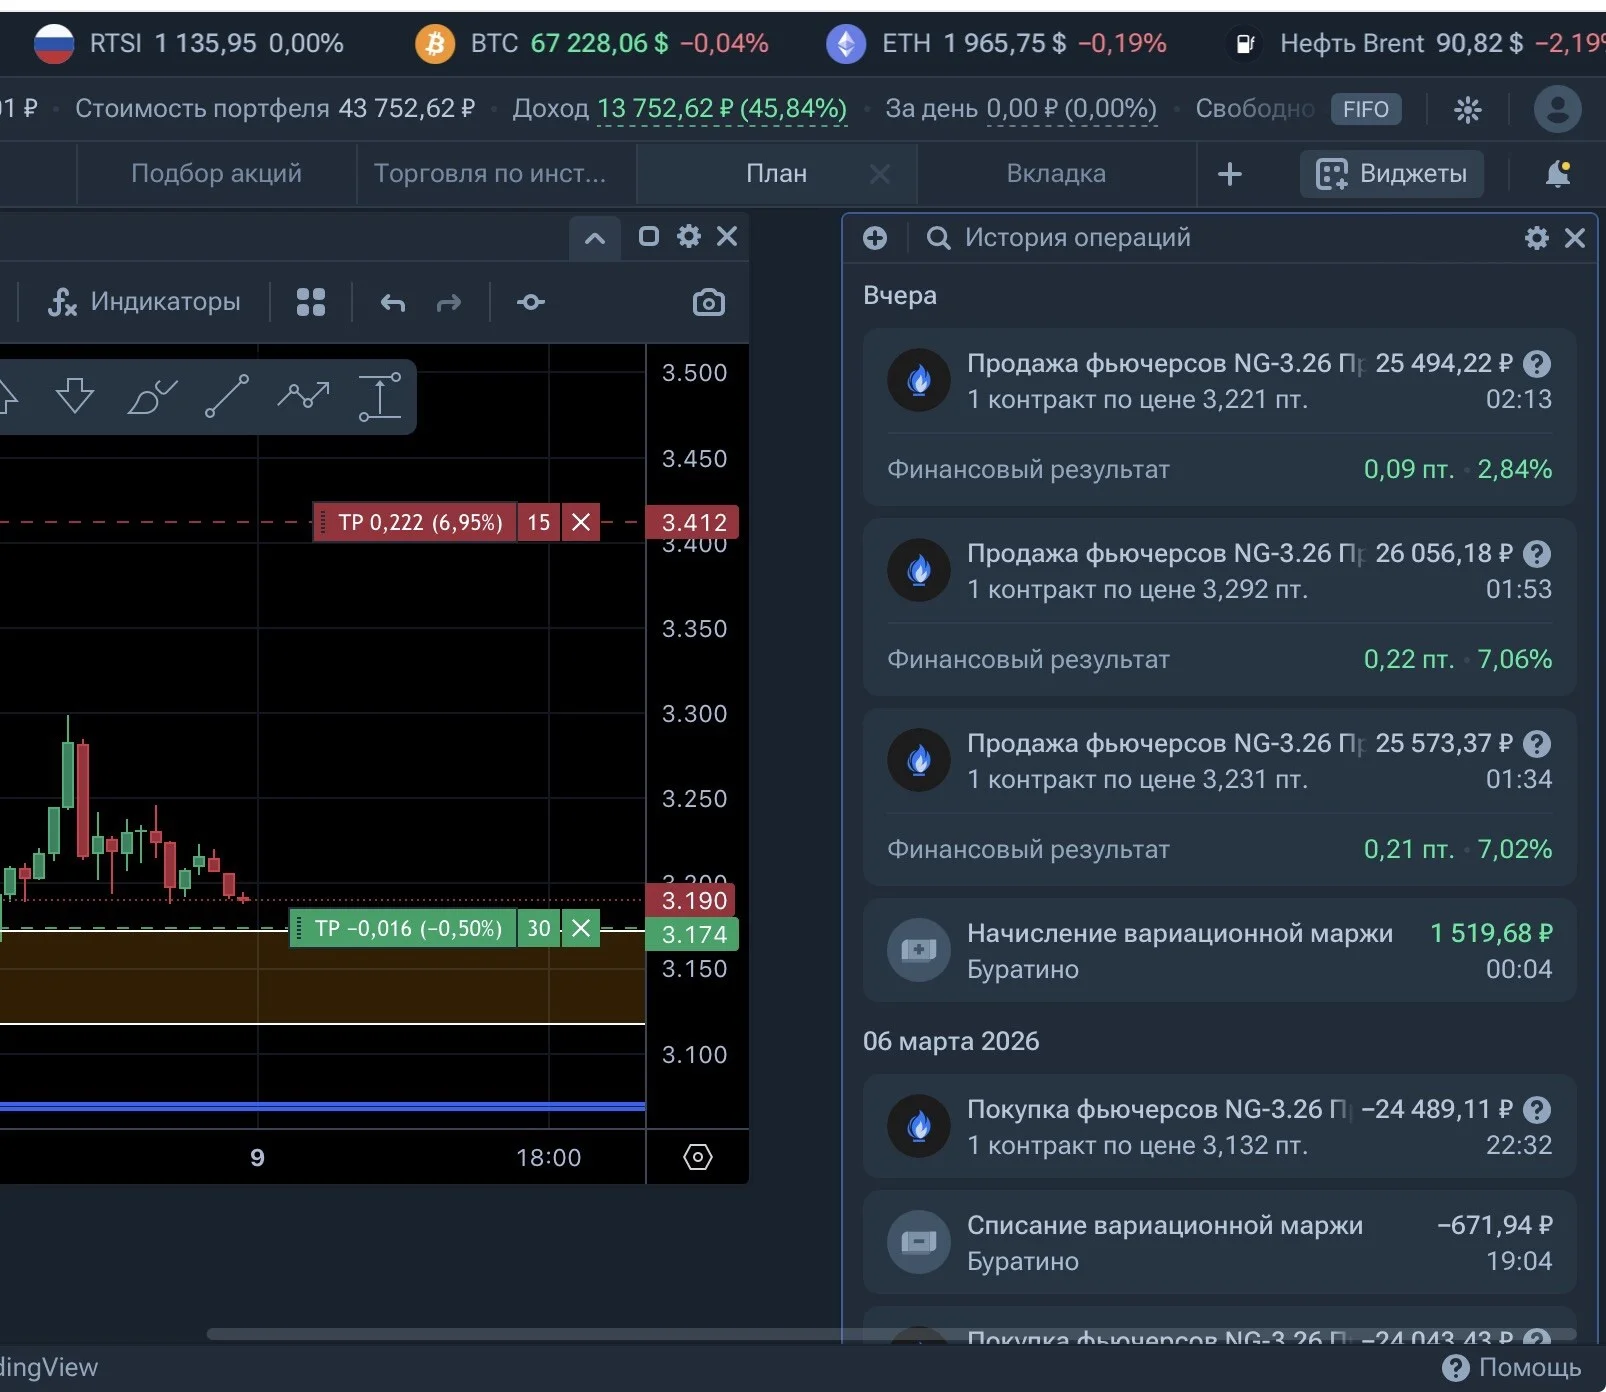Open chart axis settings hexagon icon
The height and width of the screenshot is (1392, 1606).
698,1157
